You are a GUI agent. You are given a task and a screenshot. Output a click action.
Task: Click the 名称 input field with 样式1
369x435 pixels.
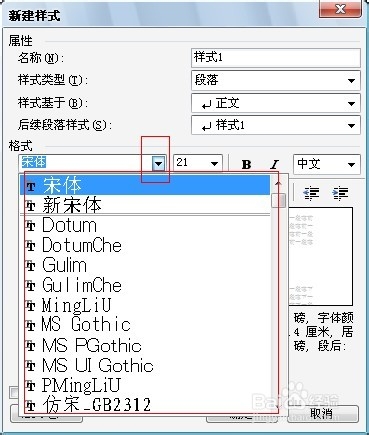pyautogui.click(x=276, y=58)
